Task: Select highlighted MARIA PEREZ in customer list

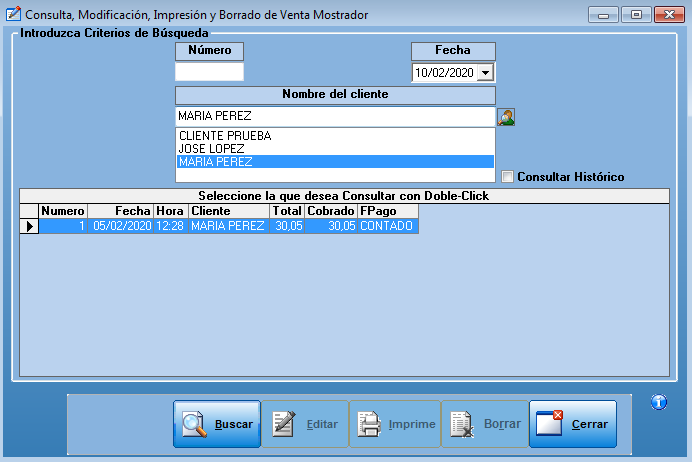Action: tap(335, 162)
